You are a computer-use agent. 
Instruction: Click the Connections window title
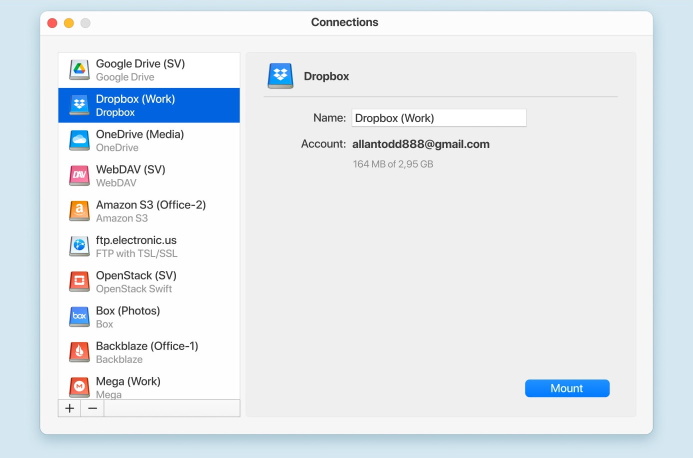(345, 22)
